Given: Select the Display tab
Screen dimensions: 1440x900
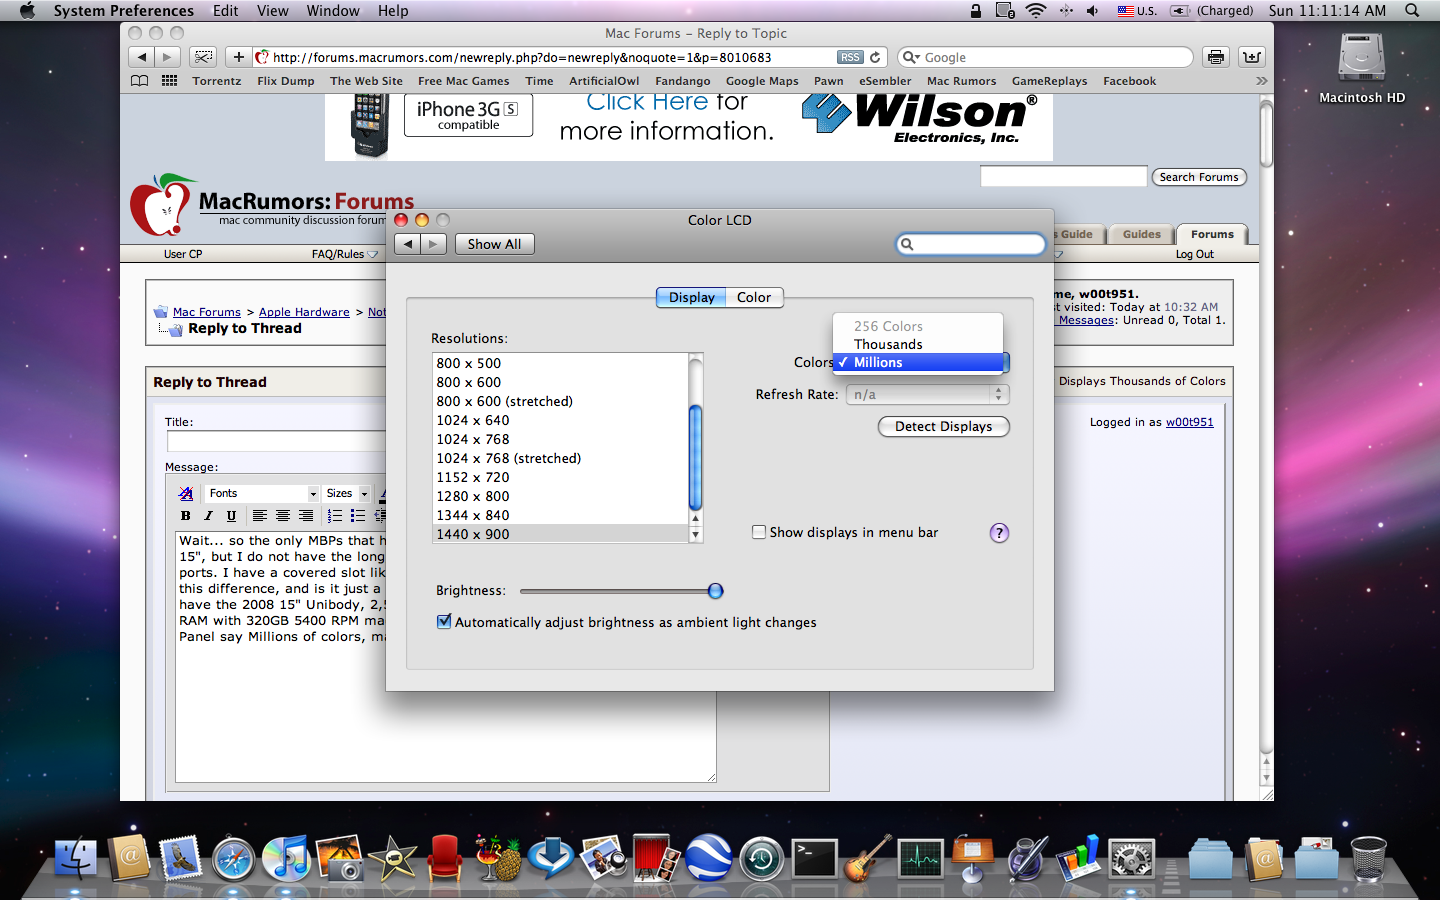Looking at the screenshot, I should [x=692, y=297].
